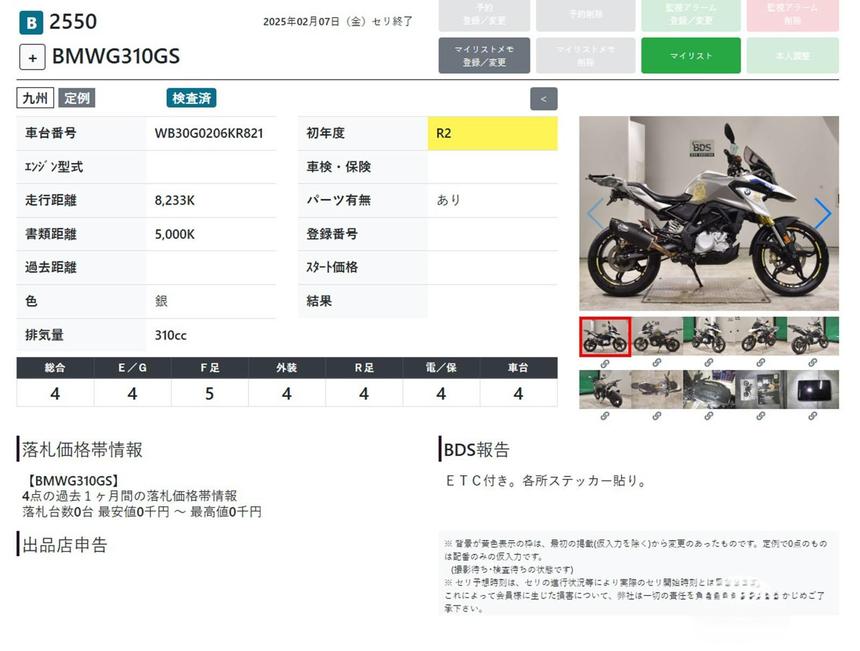Expand details with the plus button
This screenshot has height=651, width=860.
[33, 57]
